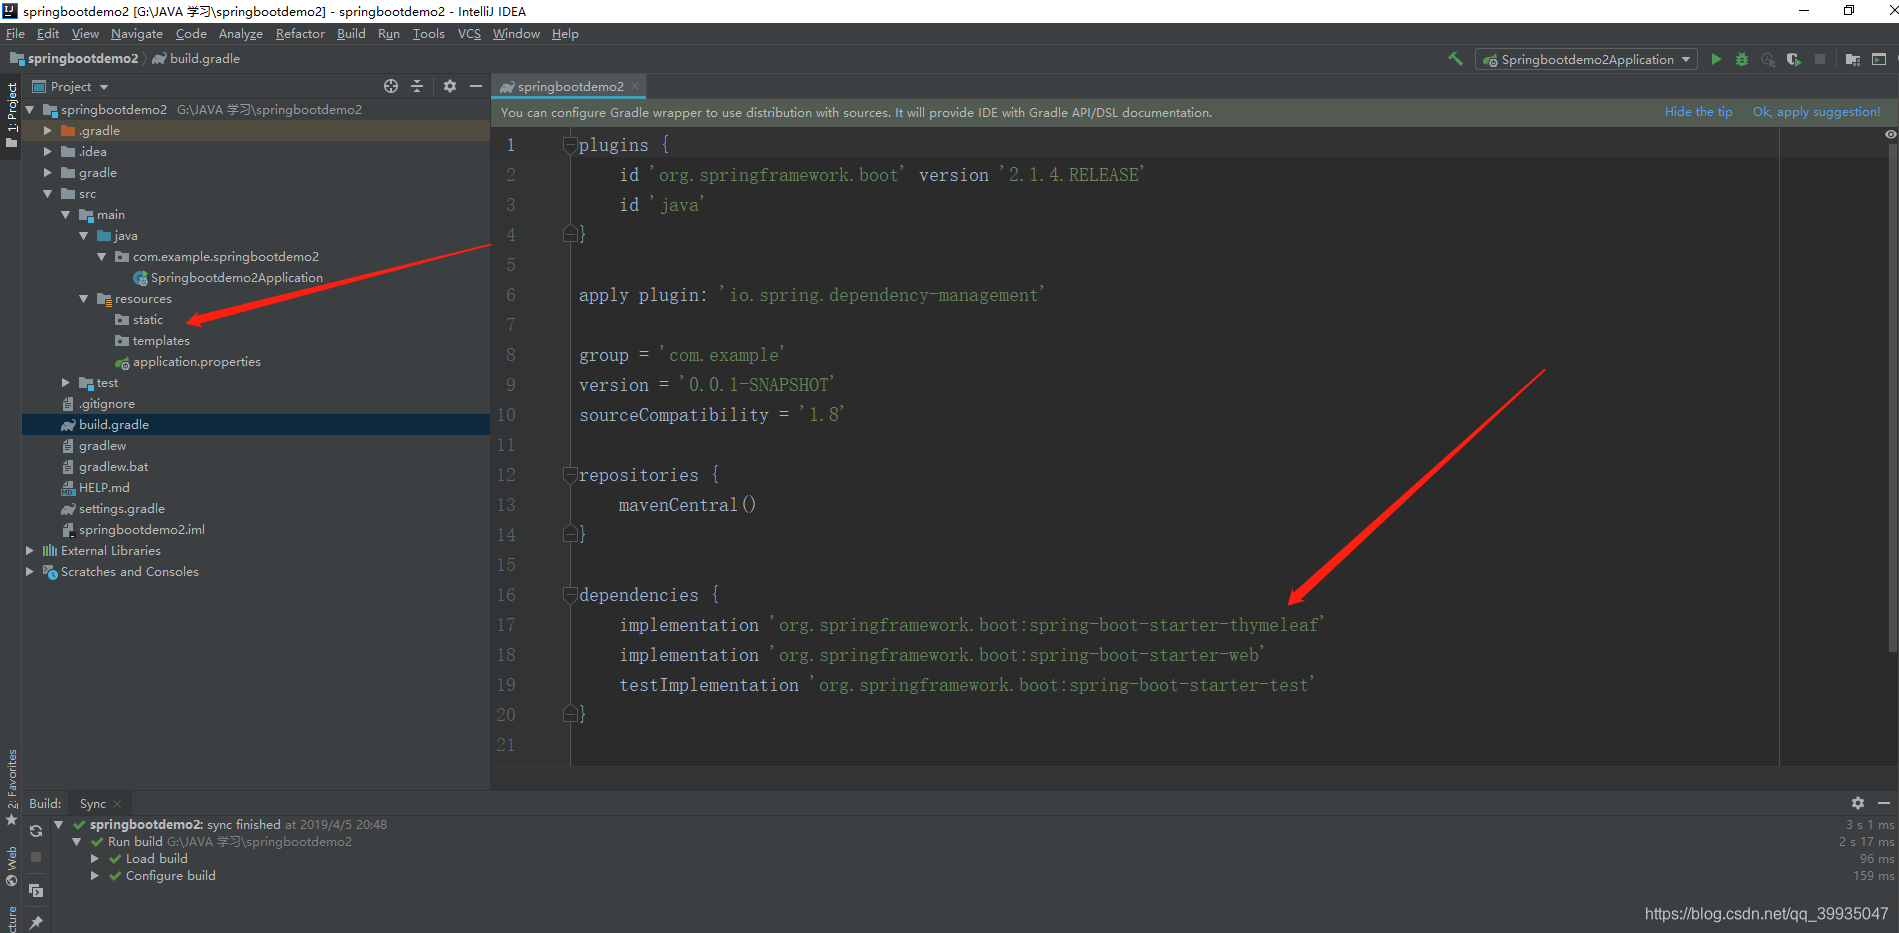Collapse the src folder
1899x933 pixels.
pyautogui.click(x=47, y=194)
